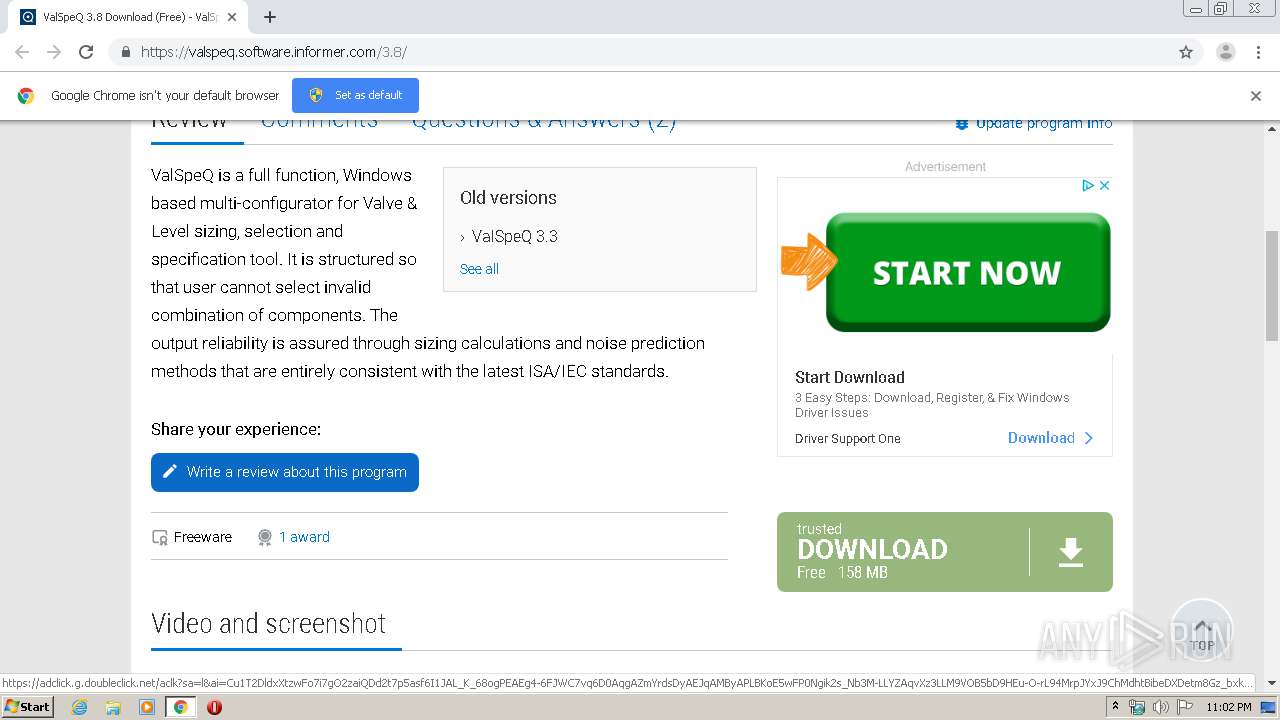Screen dimensions: 1280x720
Task: Click the Driver Support One advertiser text
Action: point(848,439)
